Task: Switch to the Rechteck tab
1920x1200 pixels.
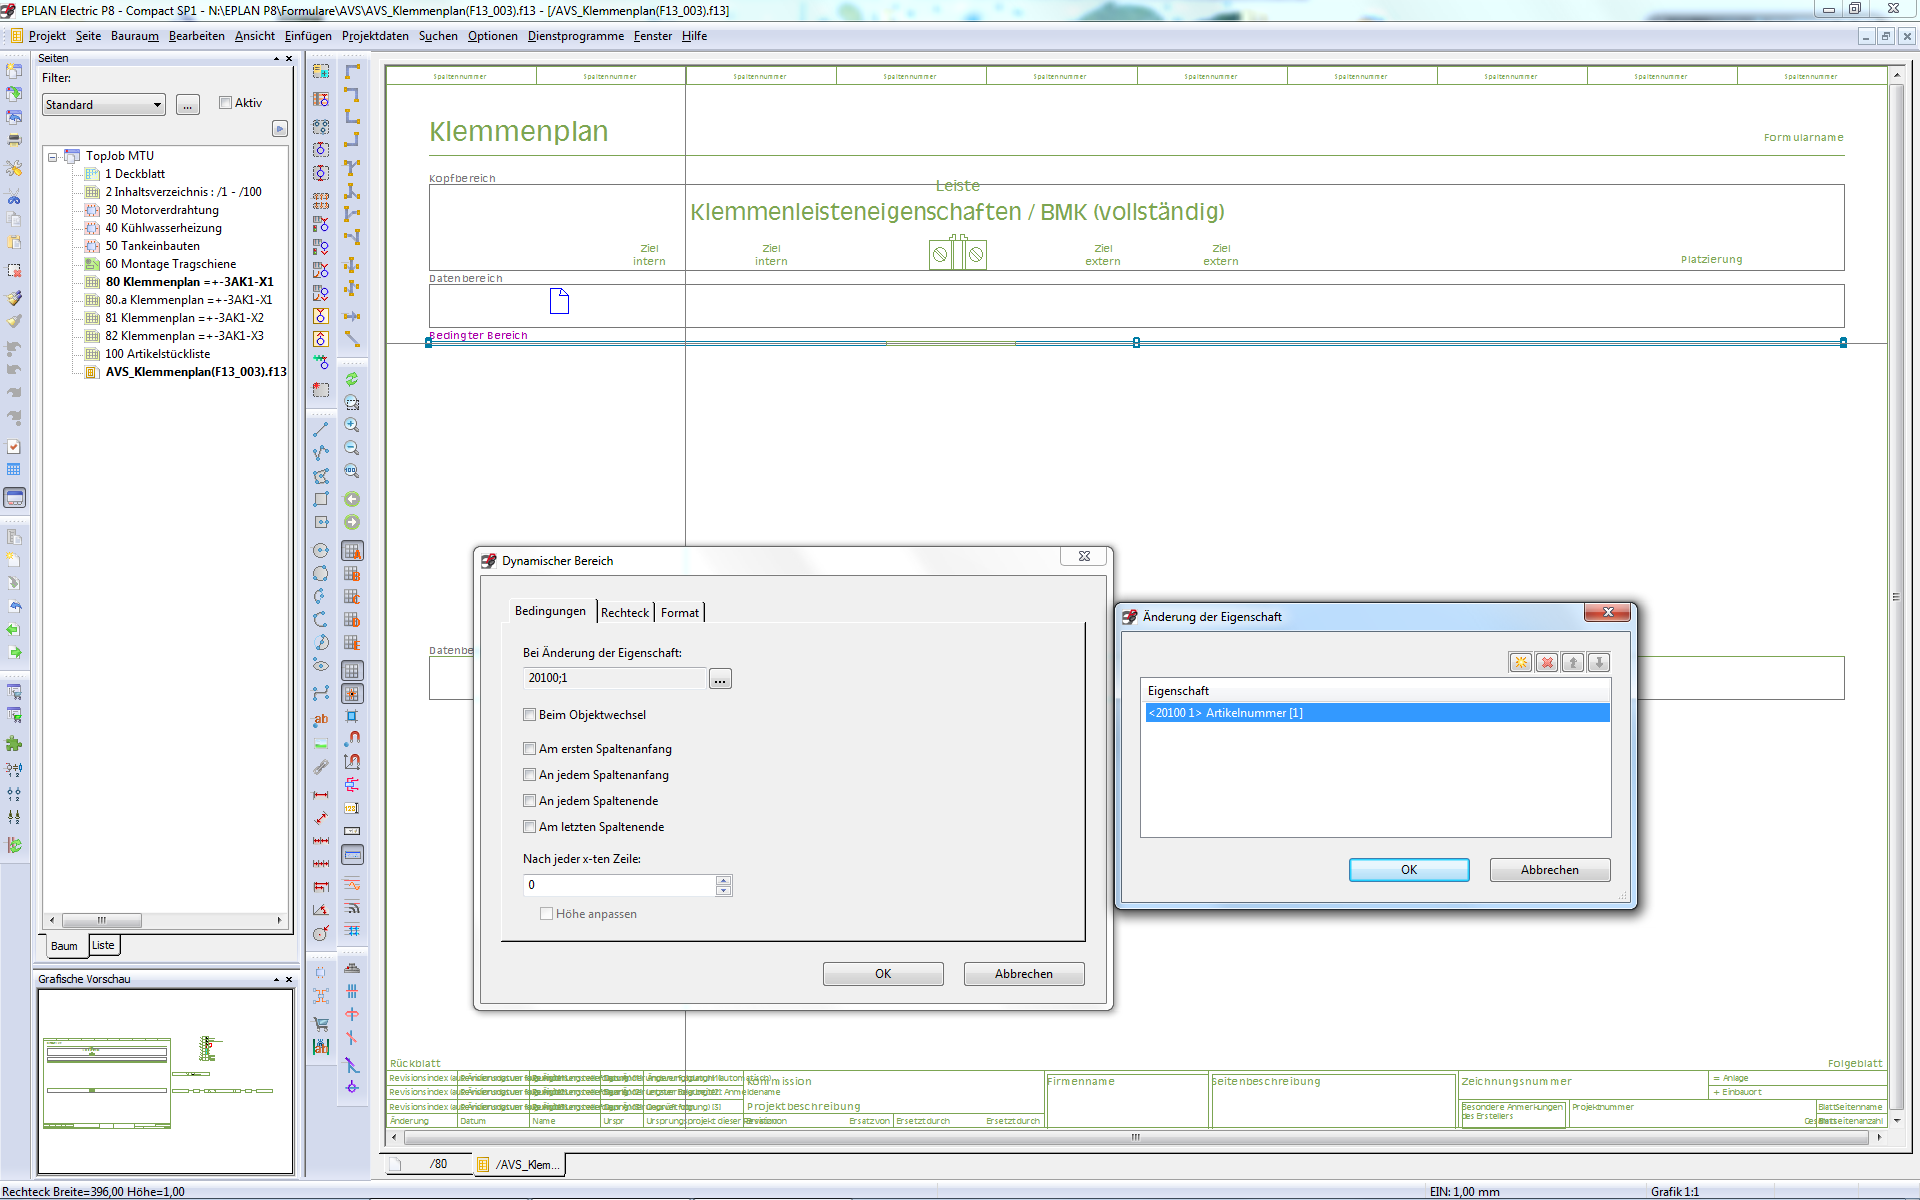Action: pos(625,612)
